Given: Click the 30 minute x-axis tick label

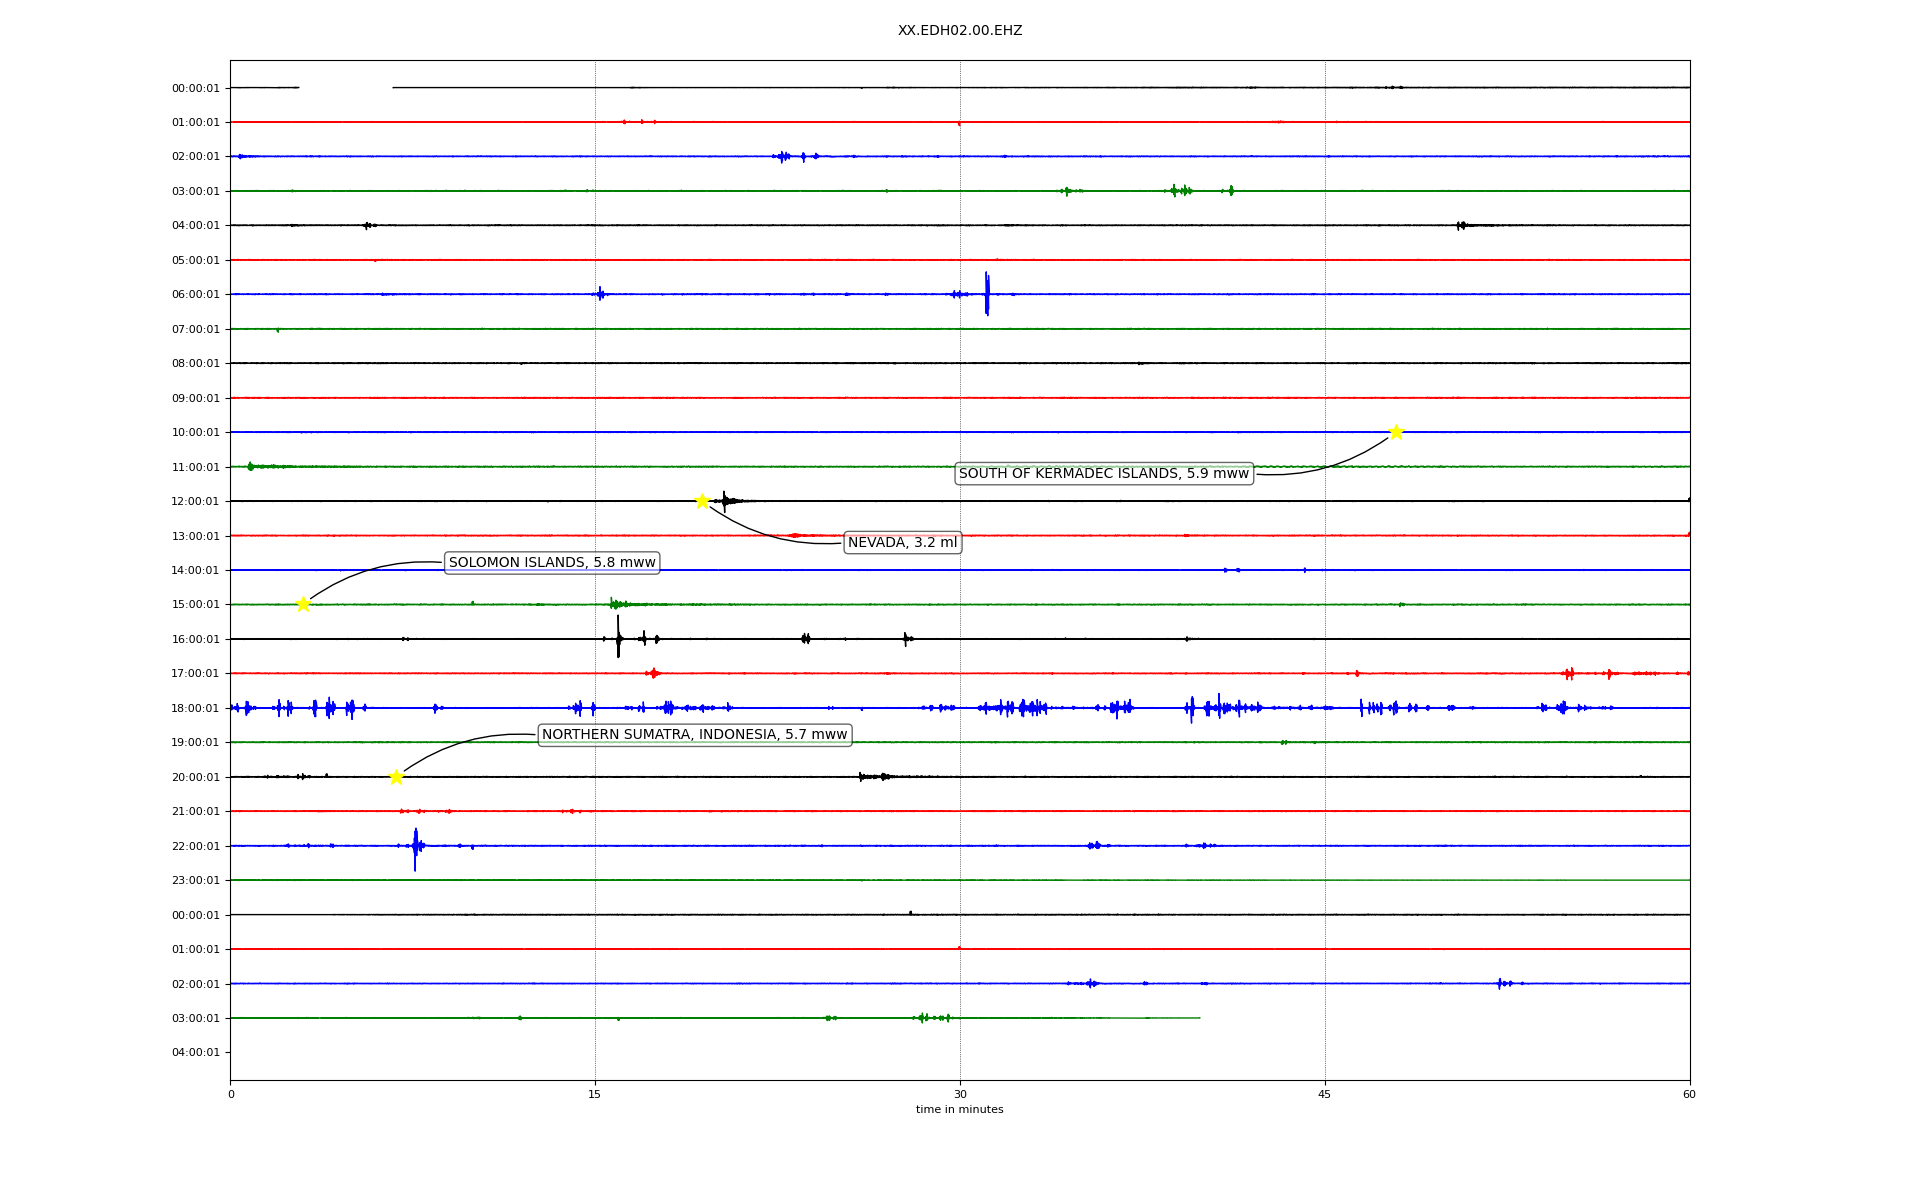Looking at the screenshot, I should click(959, 1094).
